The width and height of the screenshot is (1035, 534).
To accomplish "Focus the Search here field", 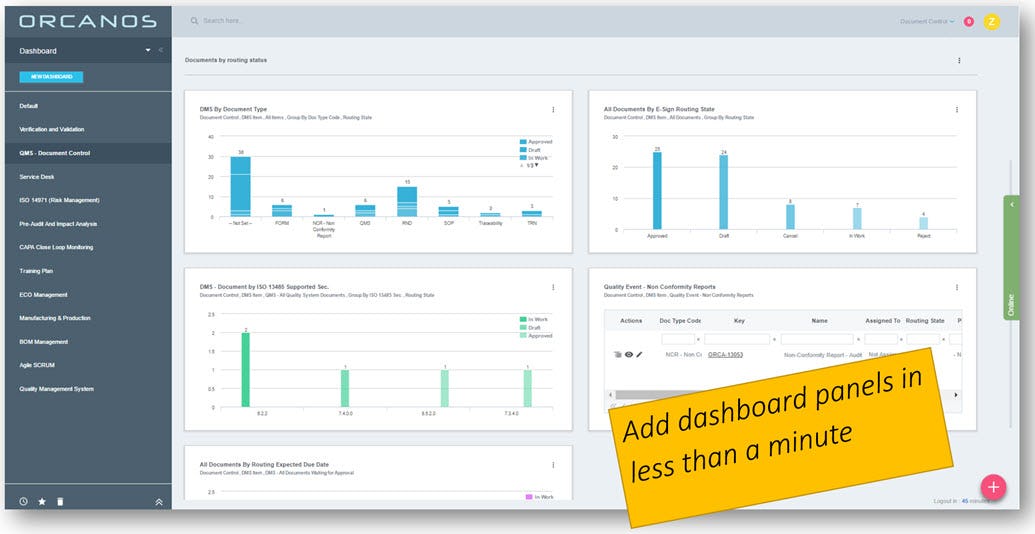I will pos(222,21).
